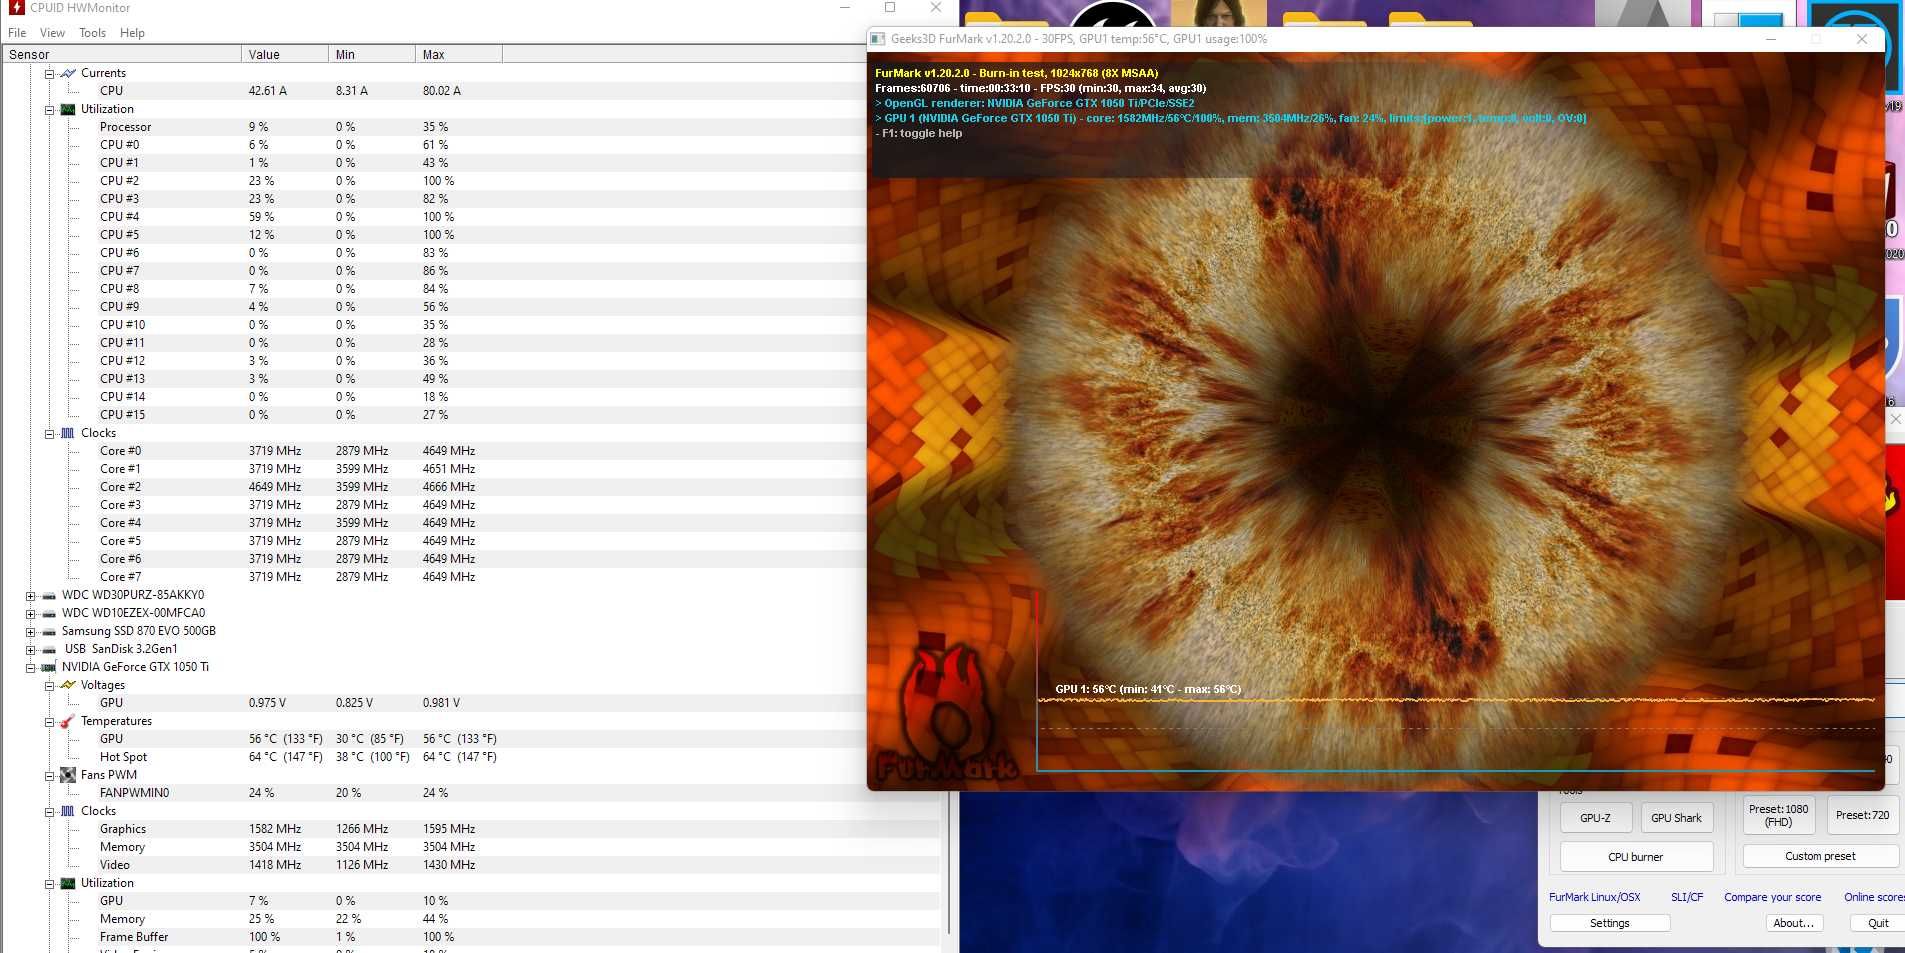Screen dimensions: 1905x953
Task: Select the CPU #4 utilization row
Action: pyautogui.click(x=437, y=217)
